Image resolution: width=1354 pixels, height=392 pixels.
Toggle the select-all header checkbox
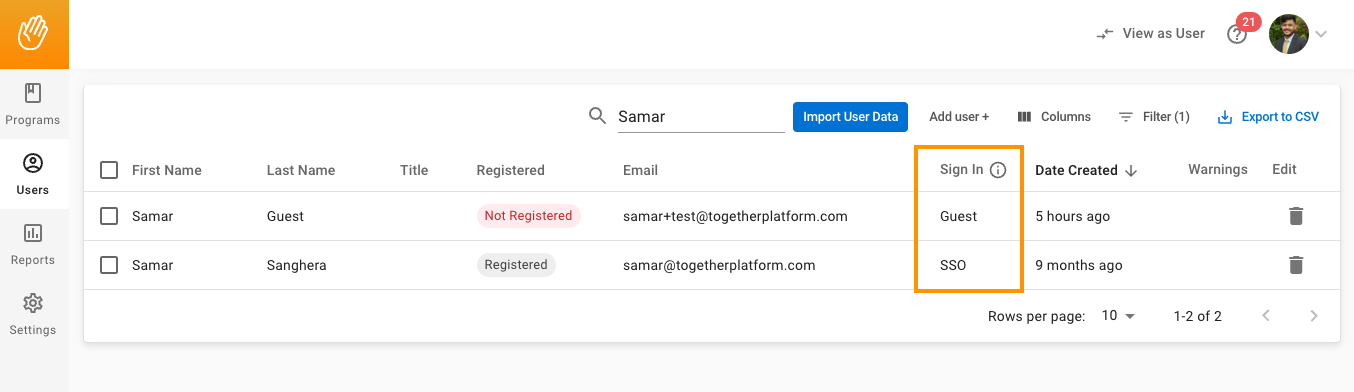point(110,170)
